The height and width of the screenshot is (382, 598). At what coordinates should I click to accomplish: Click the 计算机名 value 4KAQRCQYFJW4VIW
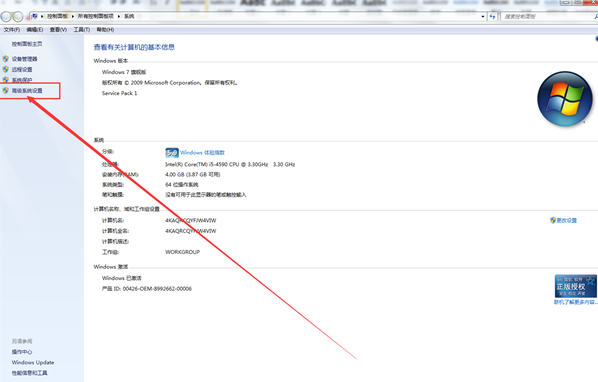point(190,220)
